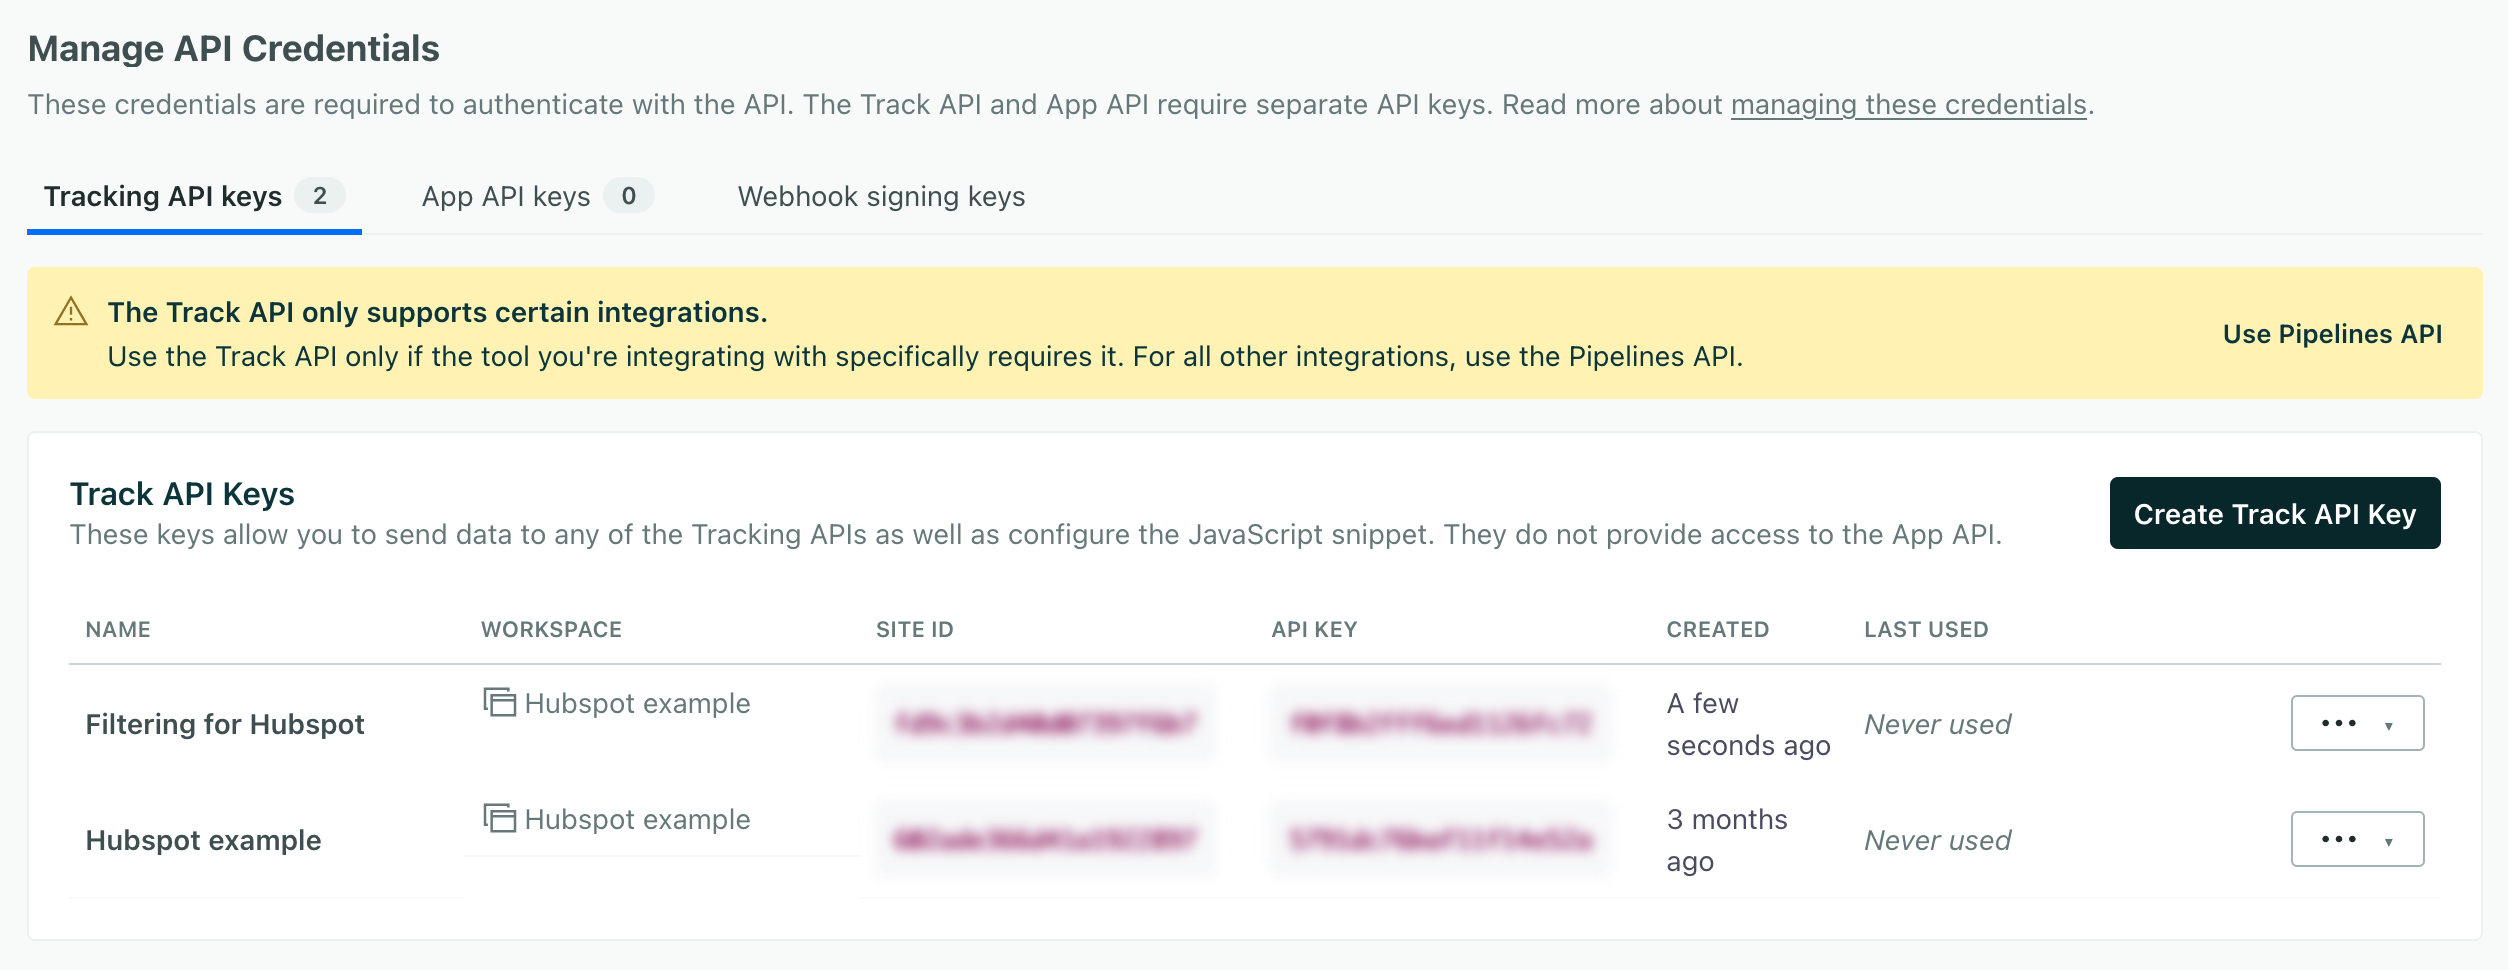The image size is (2508, 970).
Task: Click the App API keys count badge
Action: (x=630, y=196)
